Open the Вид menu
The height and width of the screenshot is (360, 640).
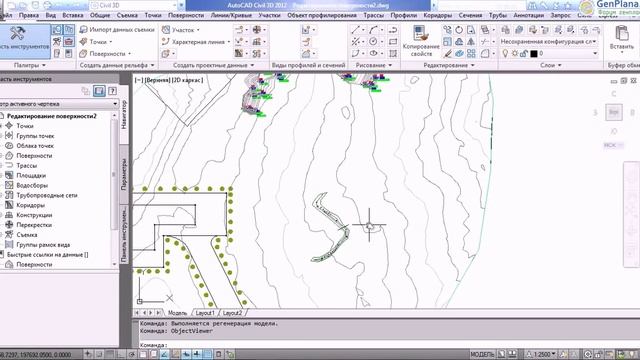tap(51, 15)
